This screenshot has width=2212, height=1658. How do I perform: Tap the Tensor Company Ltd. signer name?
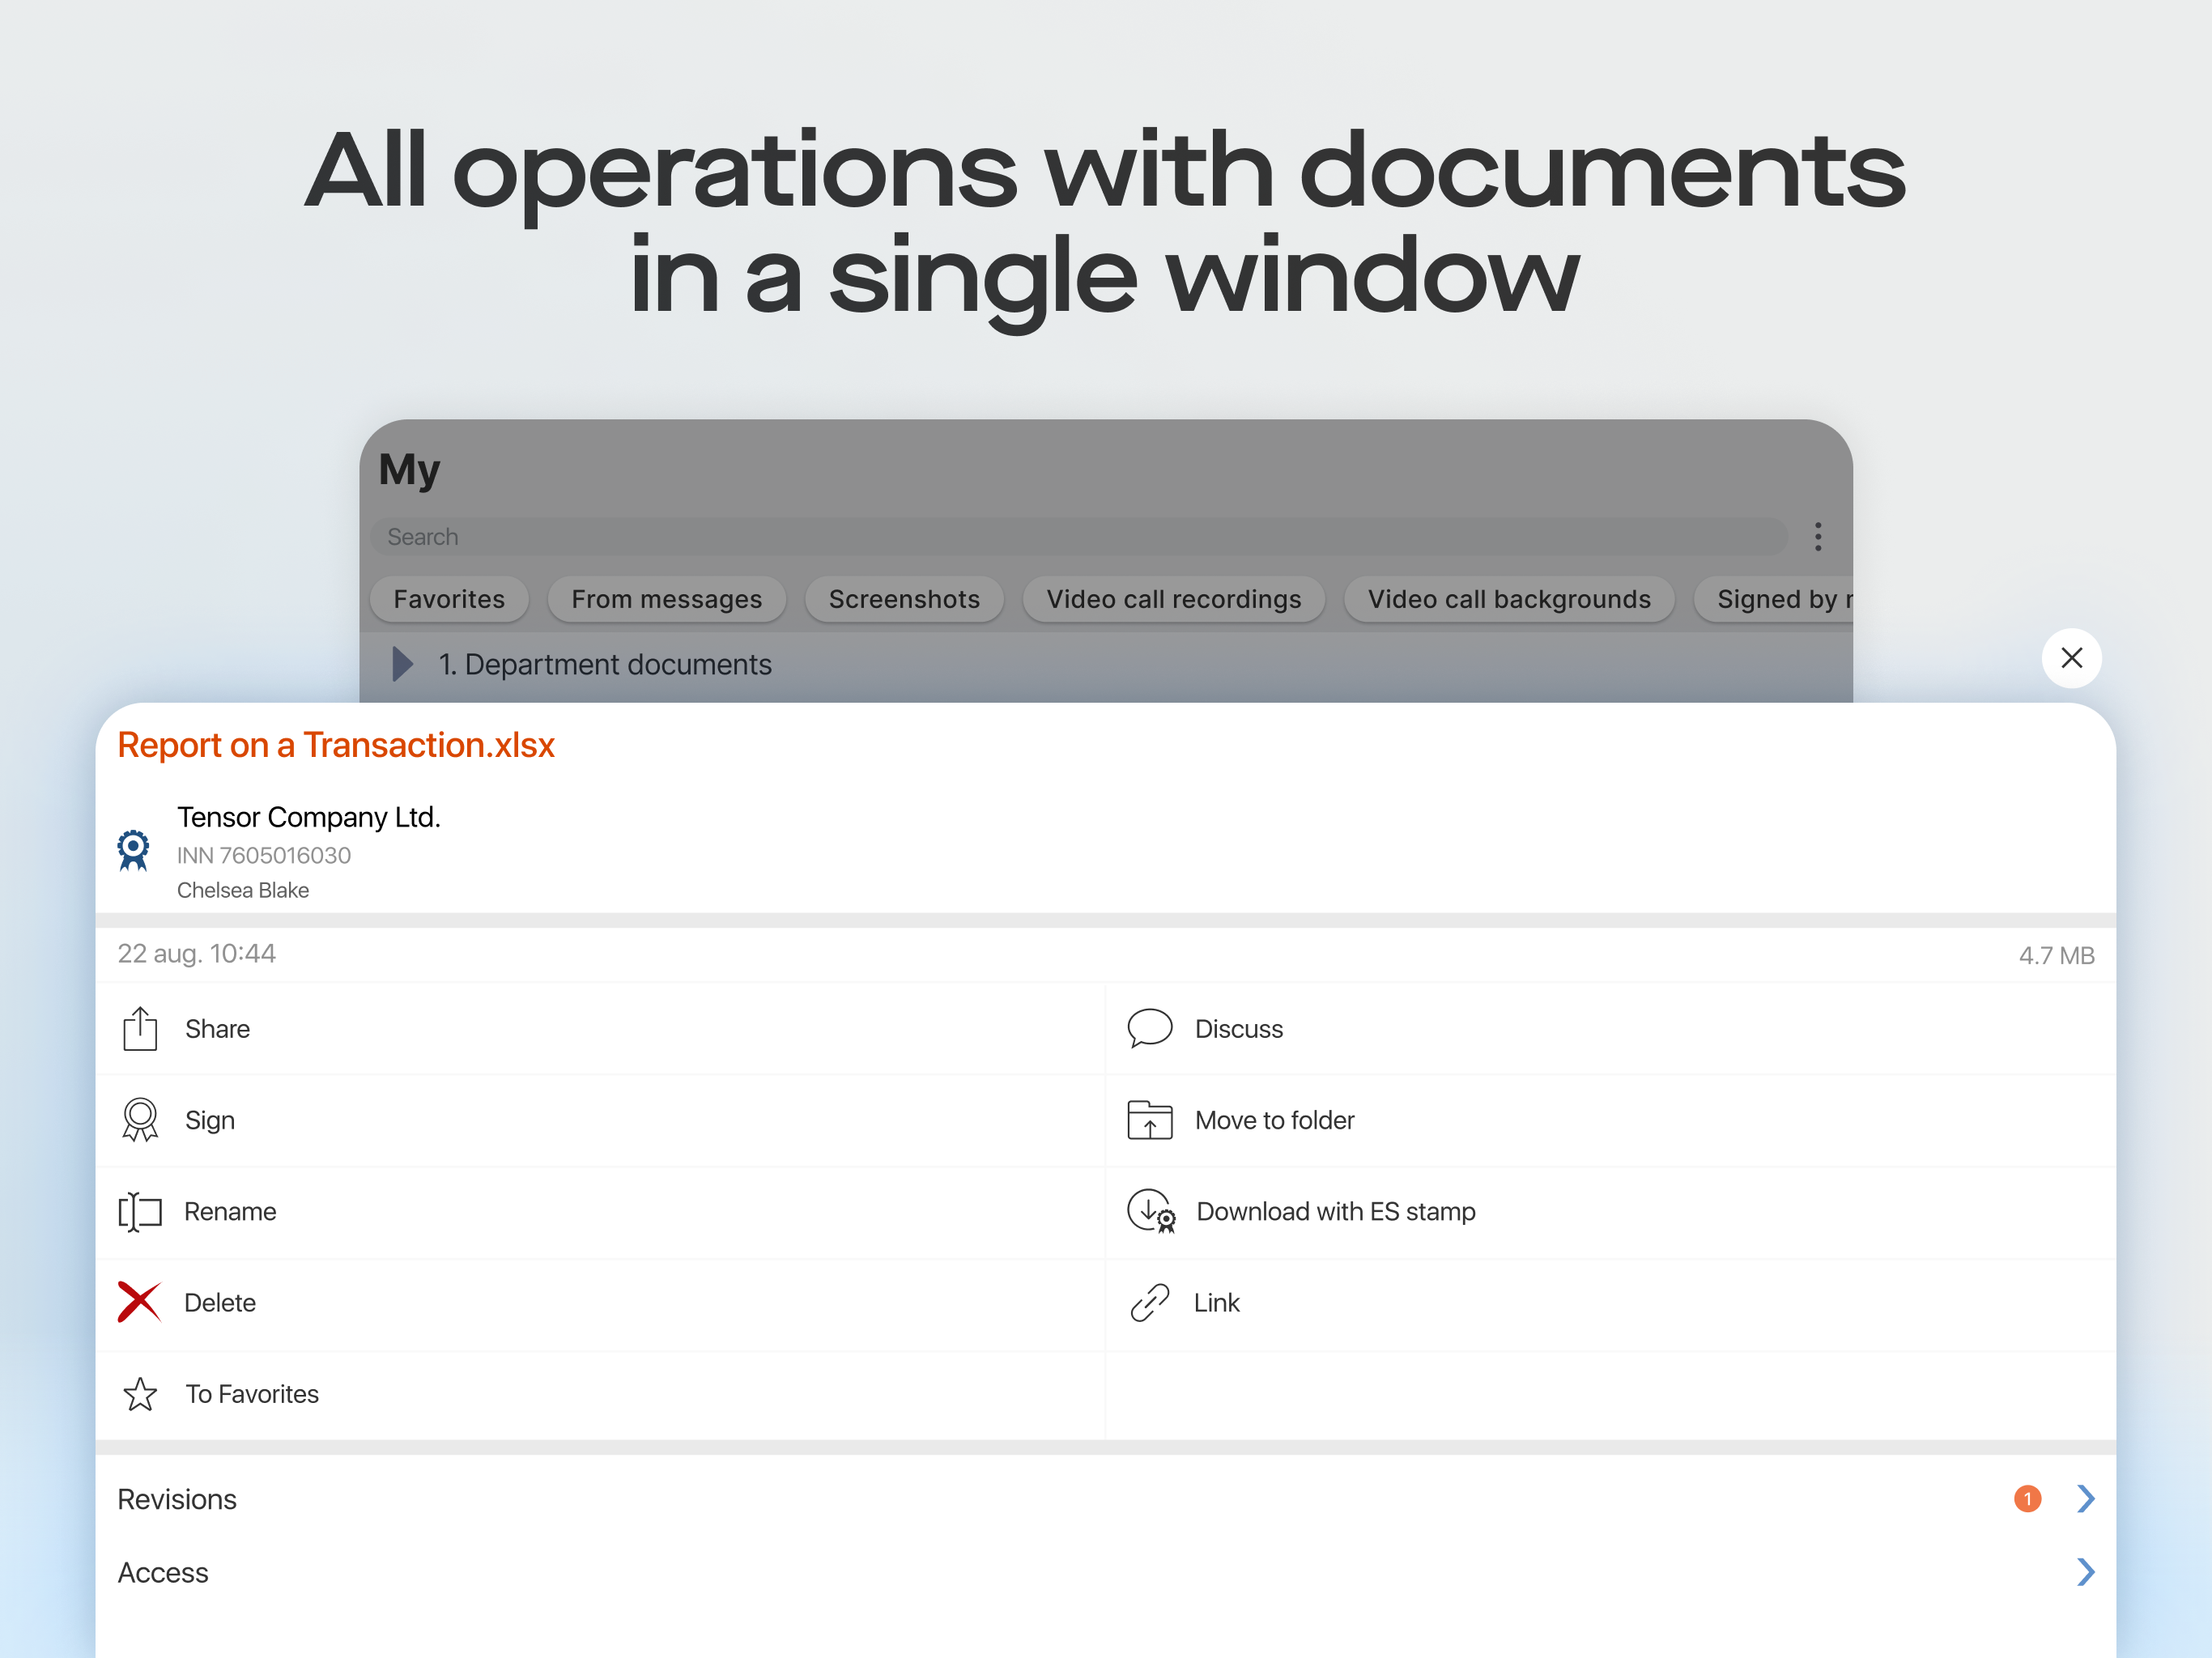[x=309, y=817]
